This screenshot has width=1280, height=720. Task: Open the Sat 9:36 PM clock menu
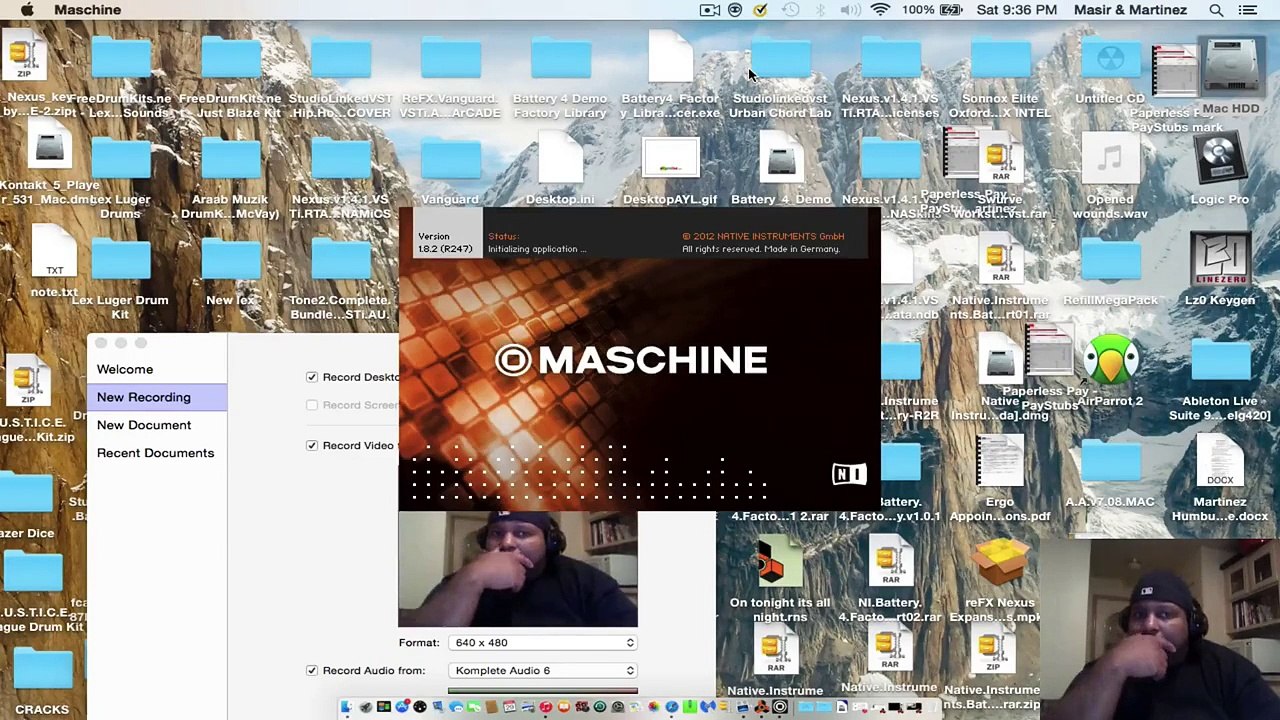tap(1016, 10)
